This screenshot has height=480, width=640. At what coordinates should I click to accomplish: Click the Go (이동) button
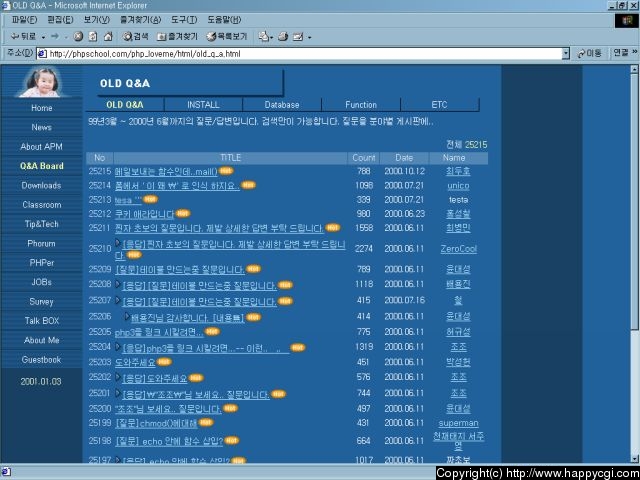589,53
